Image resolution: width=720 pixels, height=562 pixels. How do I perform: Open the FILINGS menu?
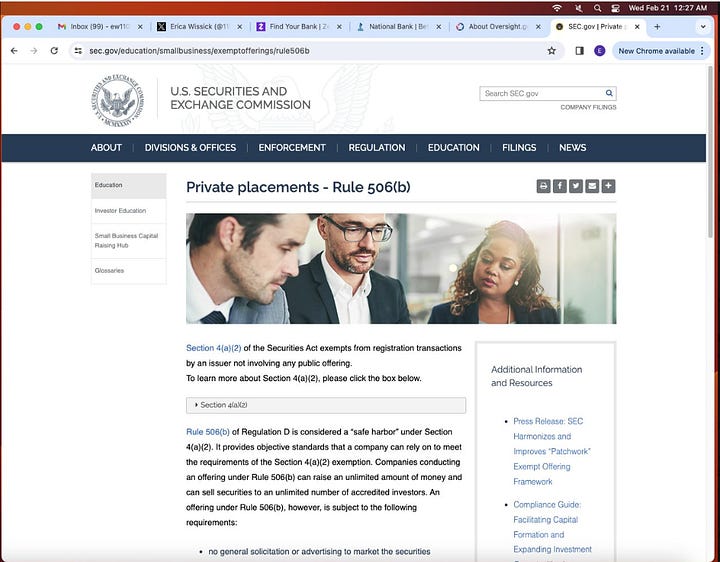point(519,147)
